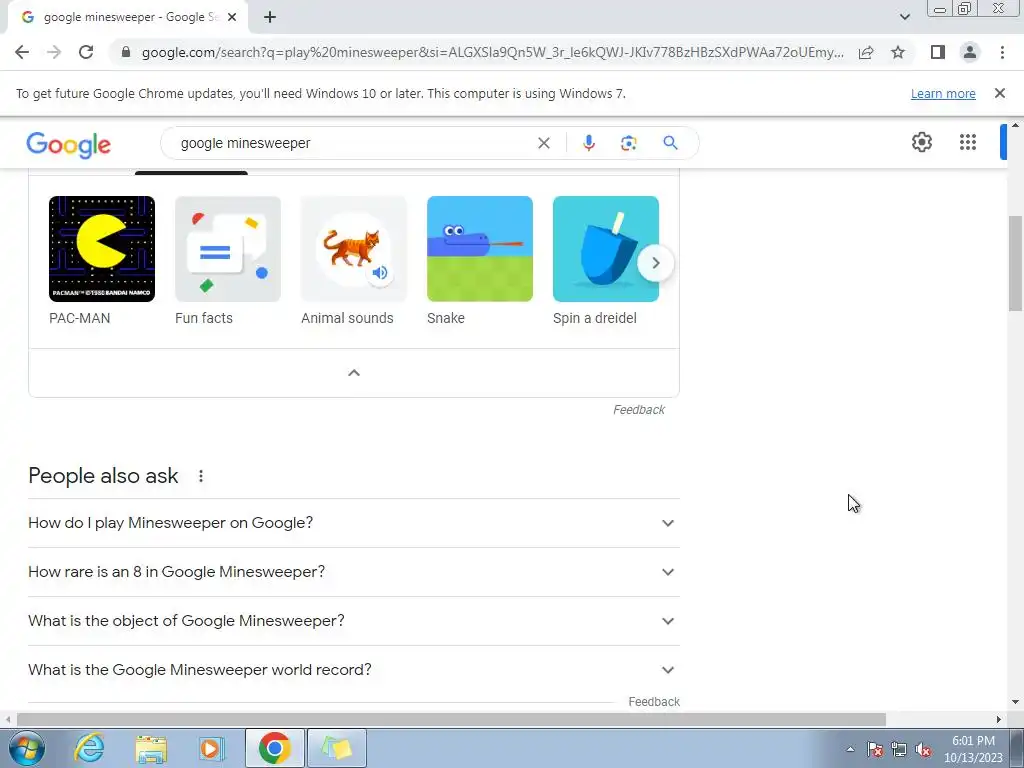This screenshot has width=1024, height=768.
Task: Open Google quick settings gear
Action: (921, 142)
